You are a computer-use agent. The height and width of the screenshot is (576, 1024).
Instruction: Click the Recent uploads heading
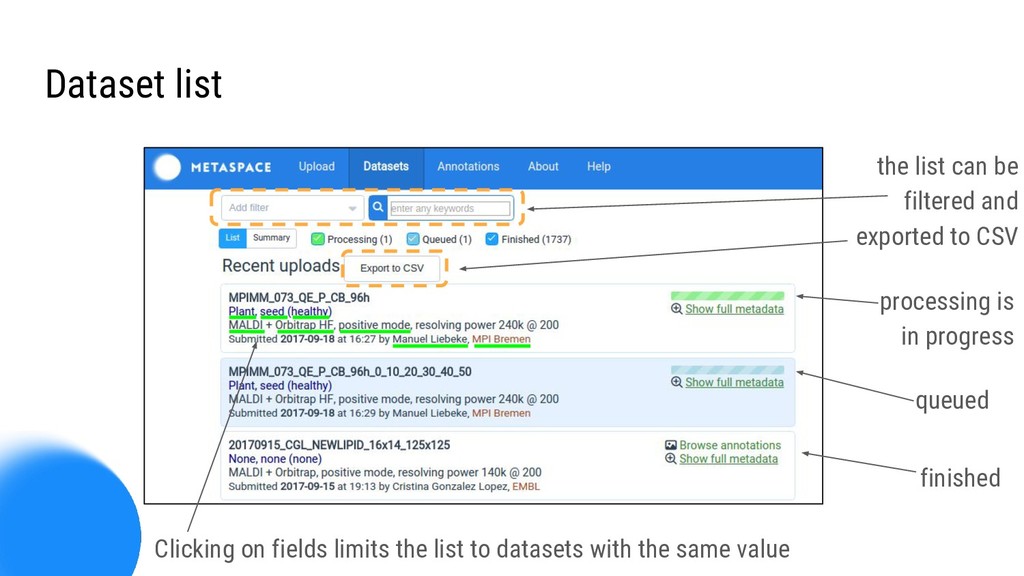tap(281, 266)
